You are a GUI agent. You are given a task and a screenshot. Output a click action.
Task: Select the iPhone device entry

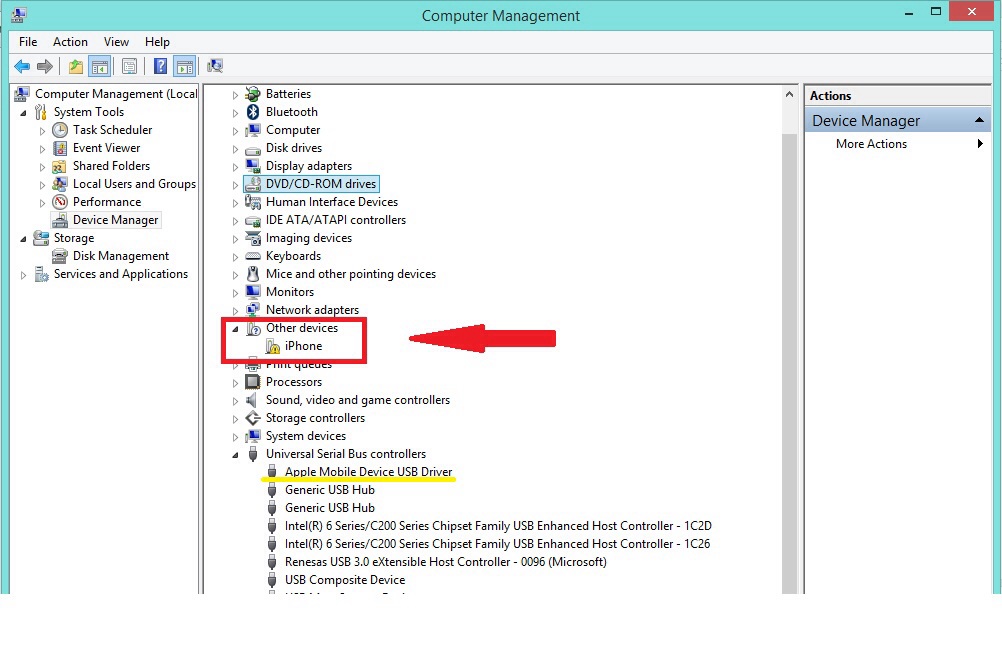point(304,346)
